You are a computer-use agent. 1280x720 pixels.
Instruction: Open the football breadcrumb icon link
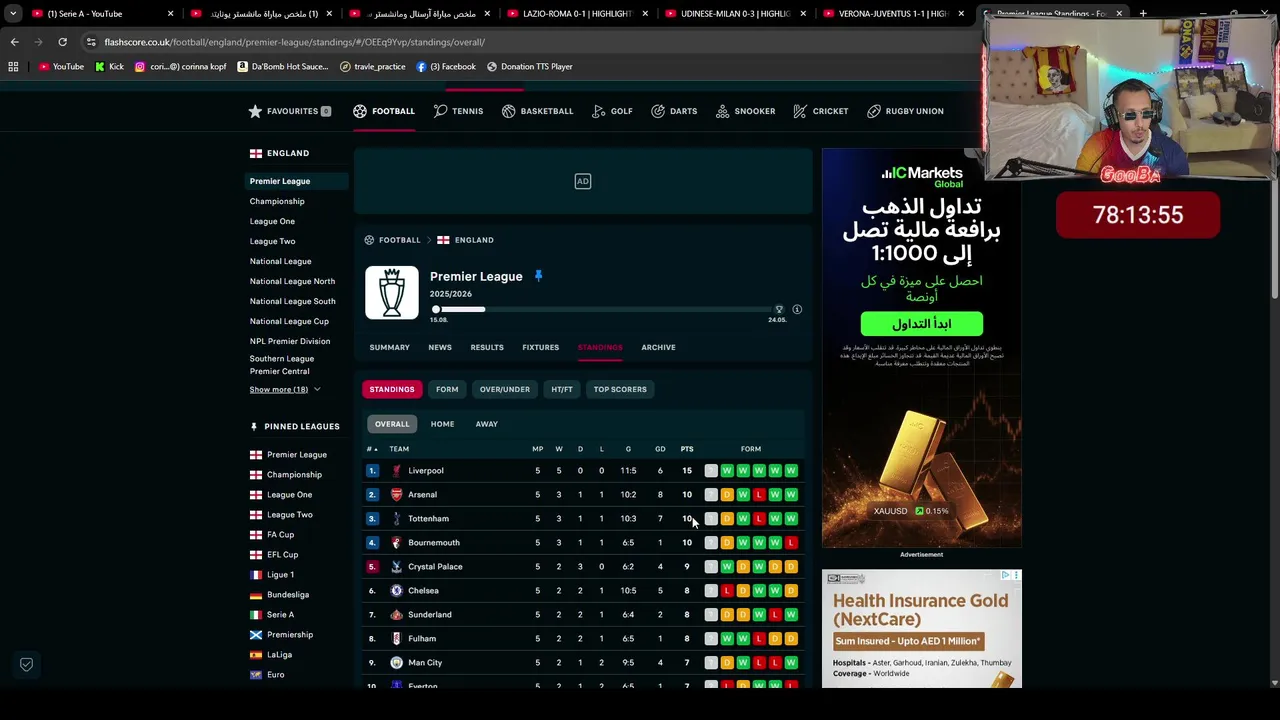coord(369,240)
